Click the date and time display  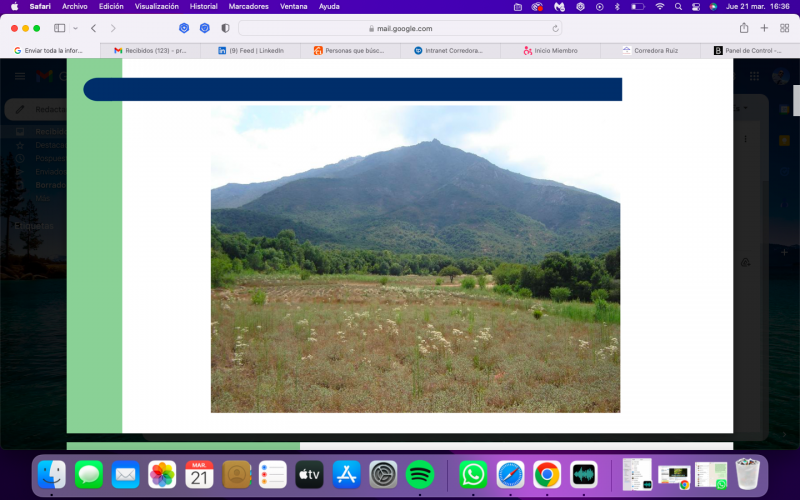click(758, 7)
